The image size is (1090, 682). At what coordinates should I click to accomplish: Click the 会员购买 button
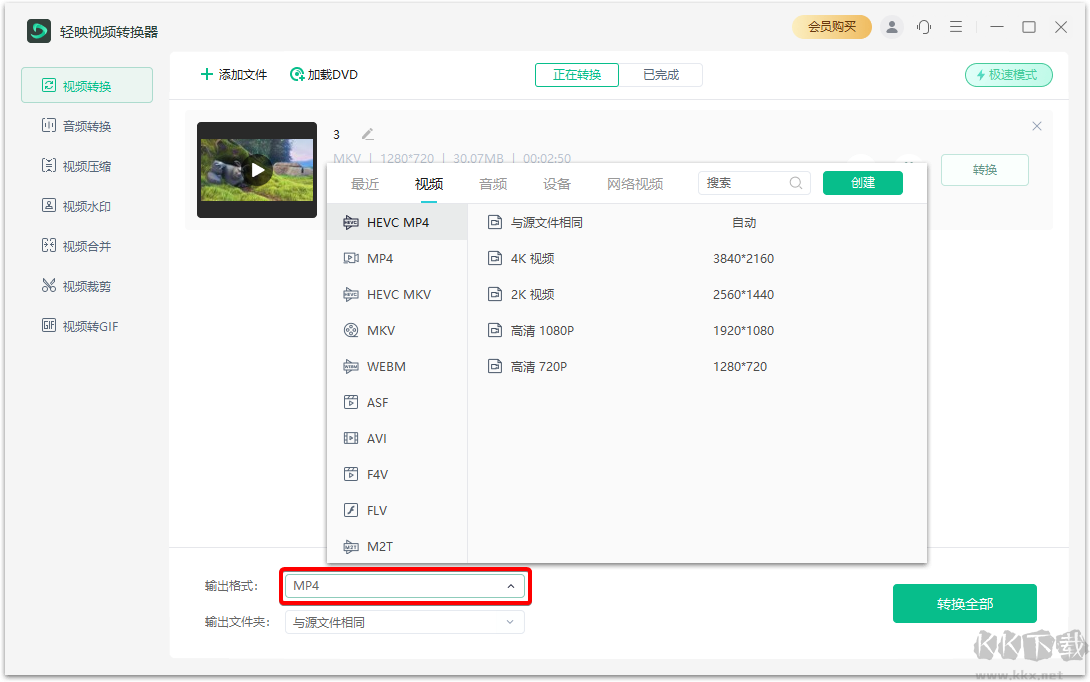832,27
